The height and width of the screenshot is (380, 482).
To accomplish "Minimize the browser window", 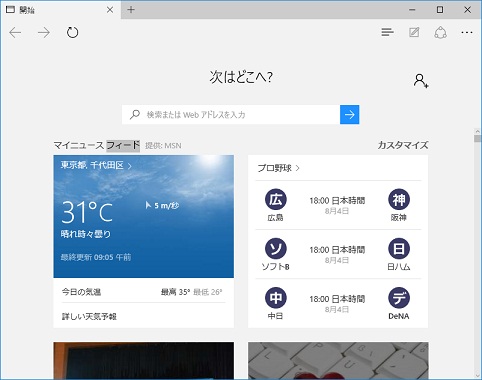I will [x=412, y=10].
